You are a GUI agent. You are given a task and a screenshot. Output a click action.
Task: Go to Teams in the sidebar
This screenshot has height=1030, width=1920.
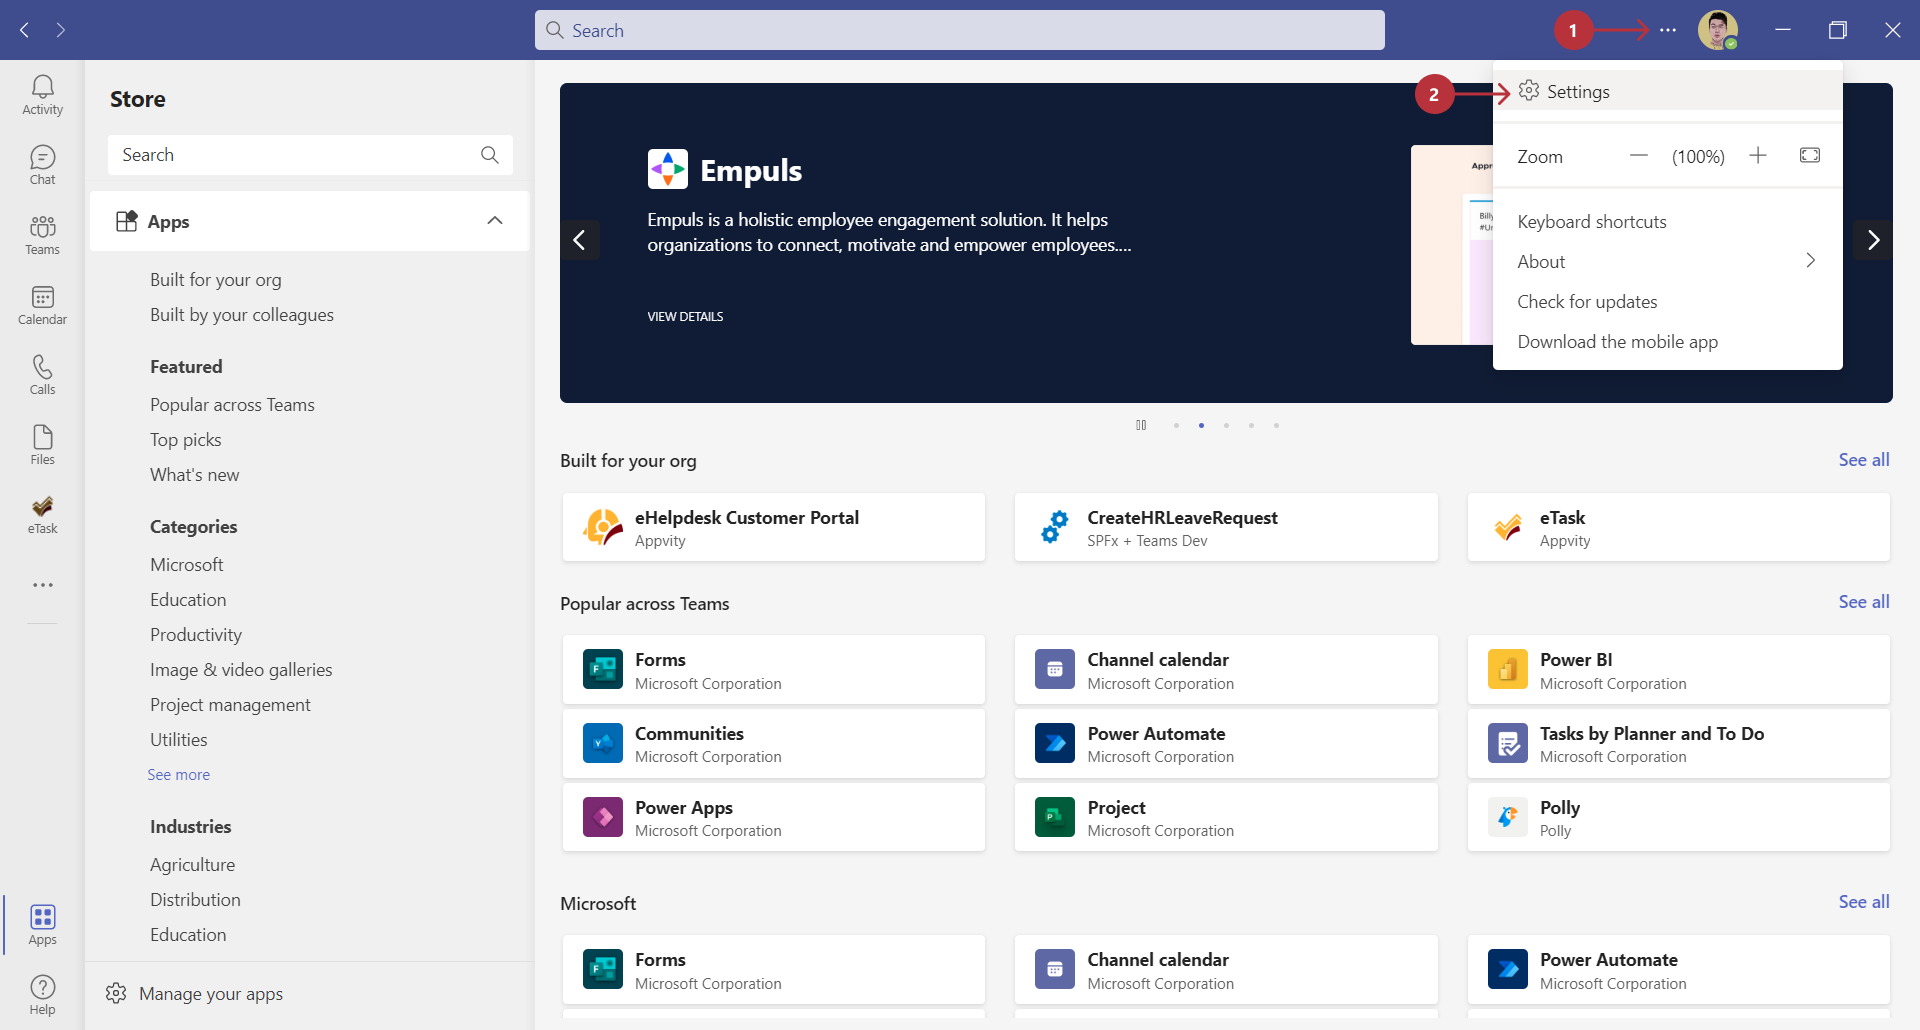pos(42,235)
